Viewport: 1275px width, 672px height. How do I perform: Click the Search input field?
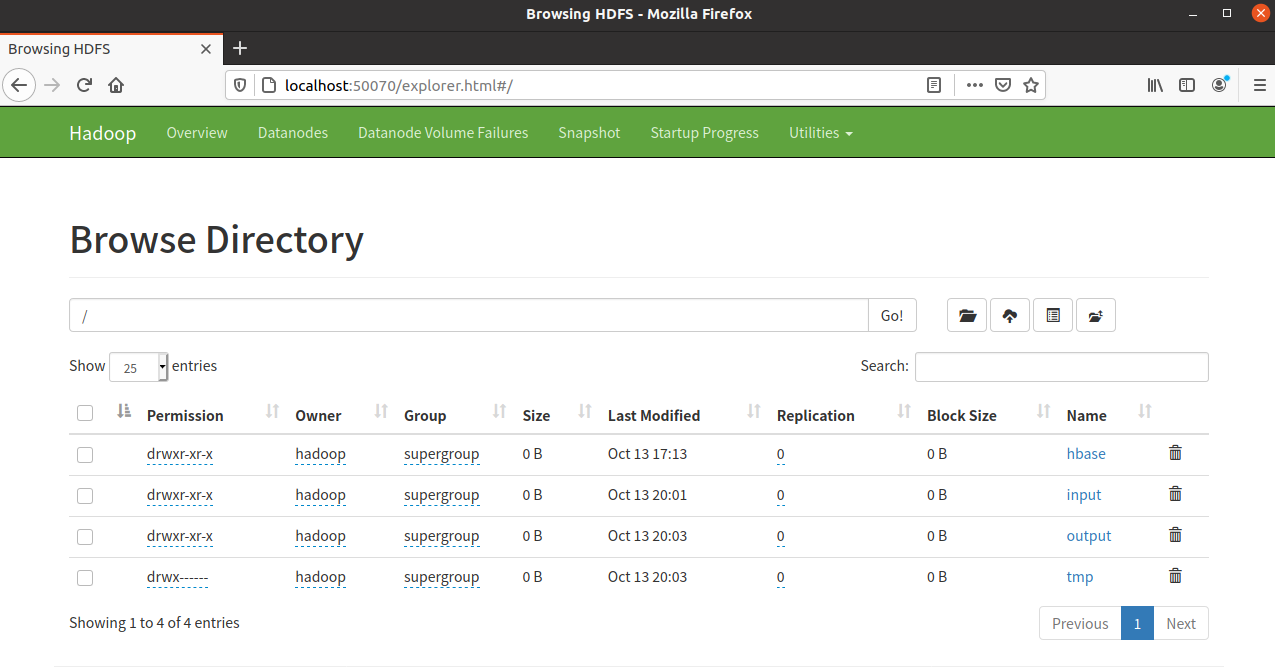click(x=1061, y=367)
